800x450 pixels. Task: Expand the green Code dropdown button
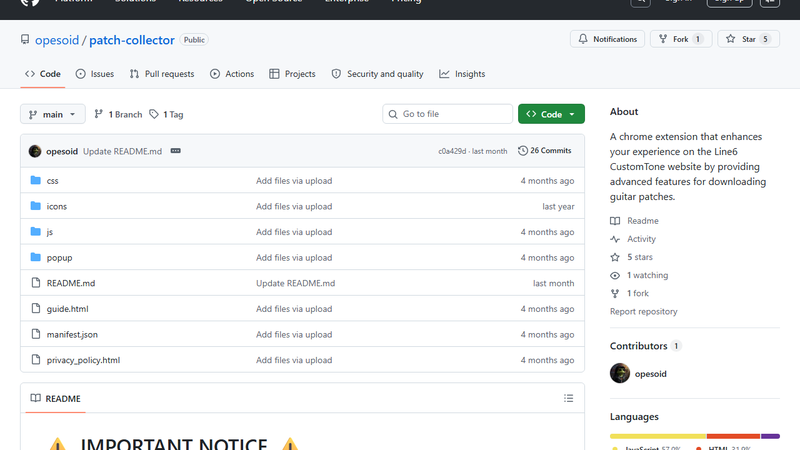(551, 114)
